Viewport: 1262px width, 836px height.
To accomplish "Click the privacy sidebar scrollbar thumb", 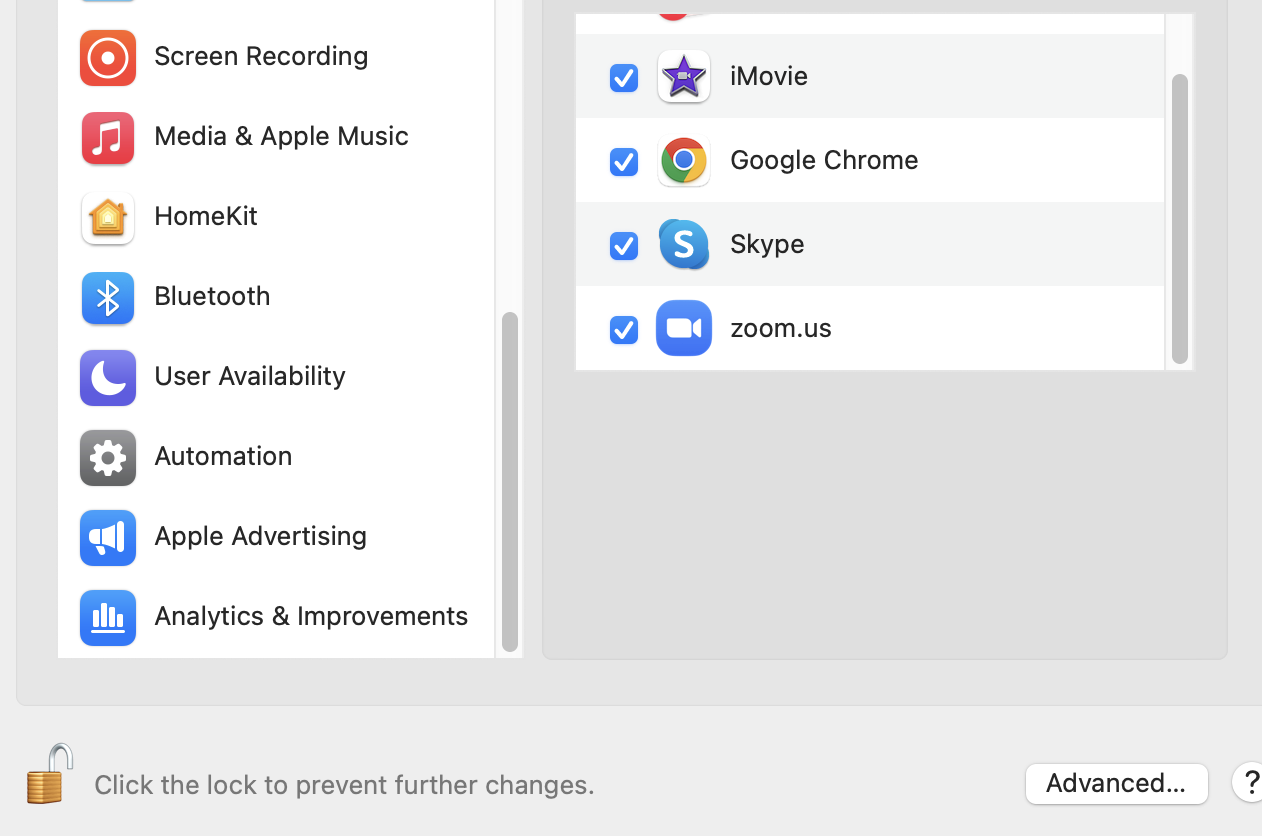I will [510, 482].
